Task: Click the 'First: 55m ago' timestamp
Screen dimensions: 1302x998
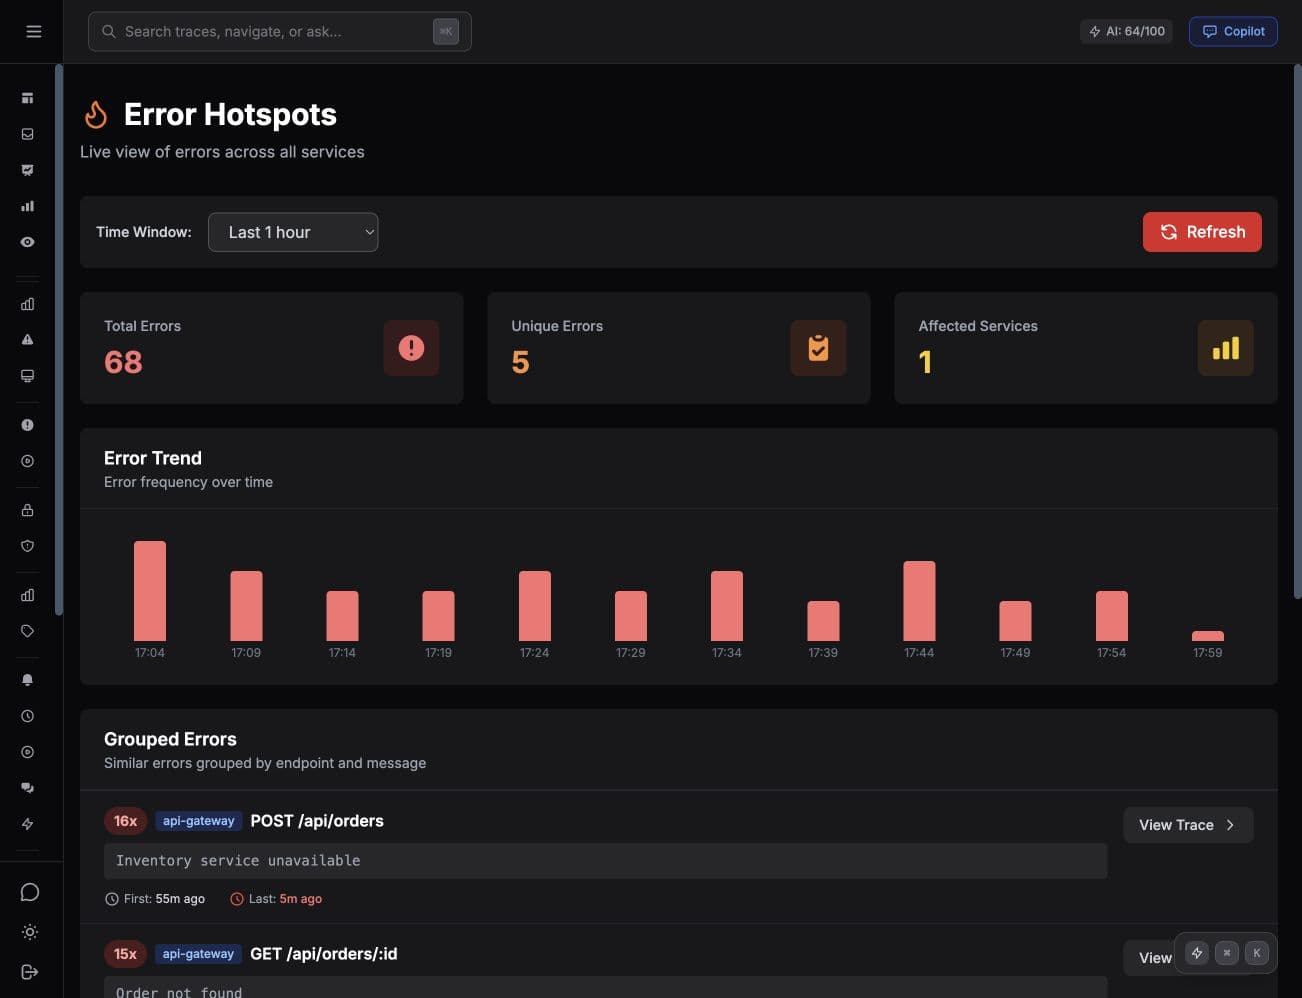Action: tap(155, 899)
